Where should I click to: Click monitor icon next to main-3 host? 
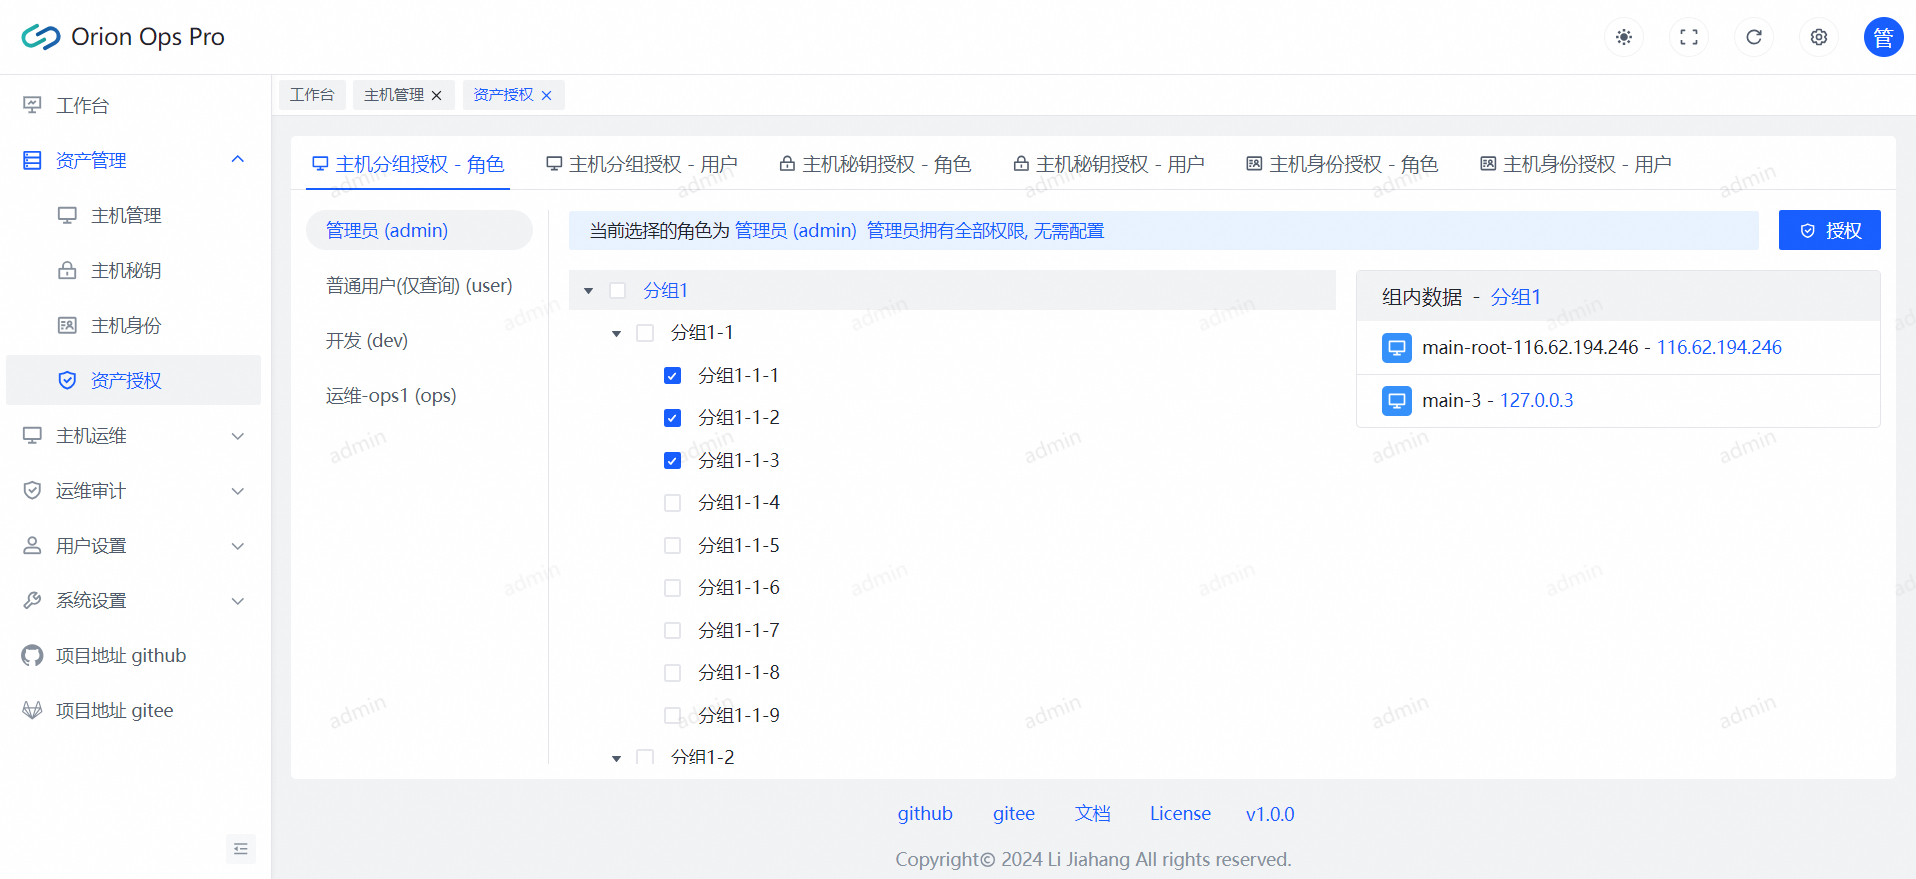1396,401
